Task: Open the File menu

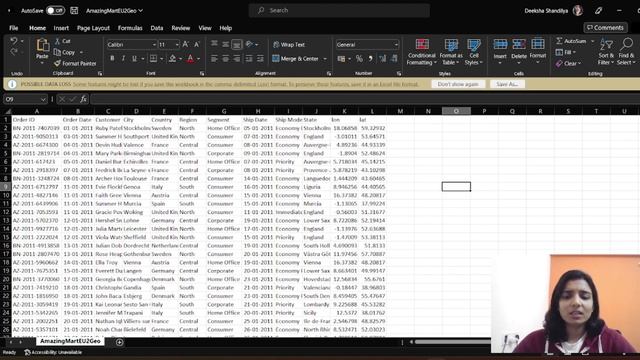Action: click(13, 28)
